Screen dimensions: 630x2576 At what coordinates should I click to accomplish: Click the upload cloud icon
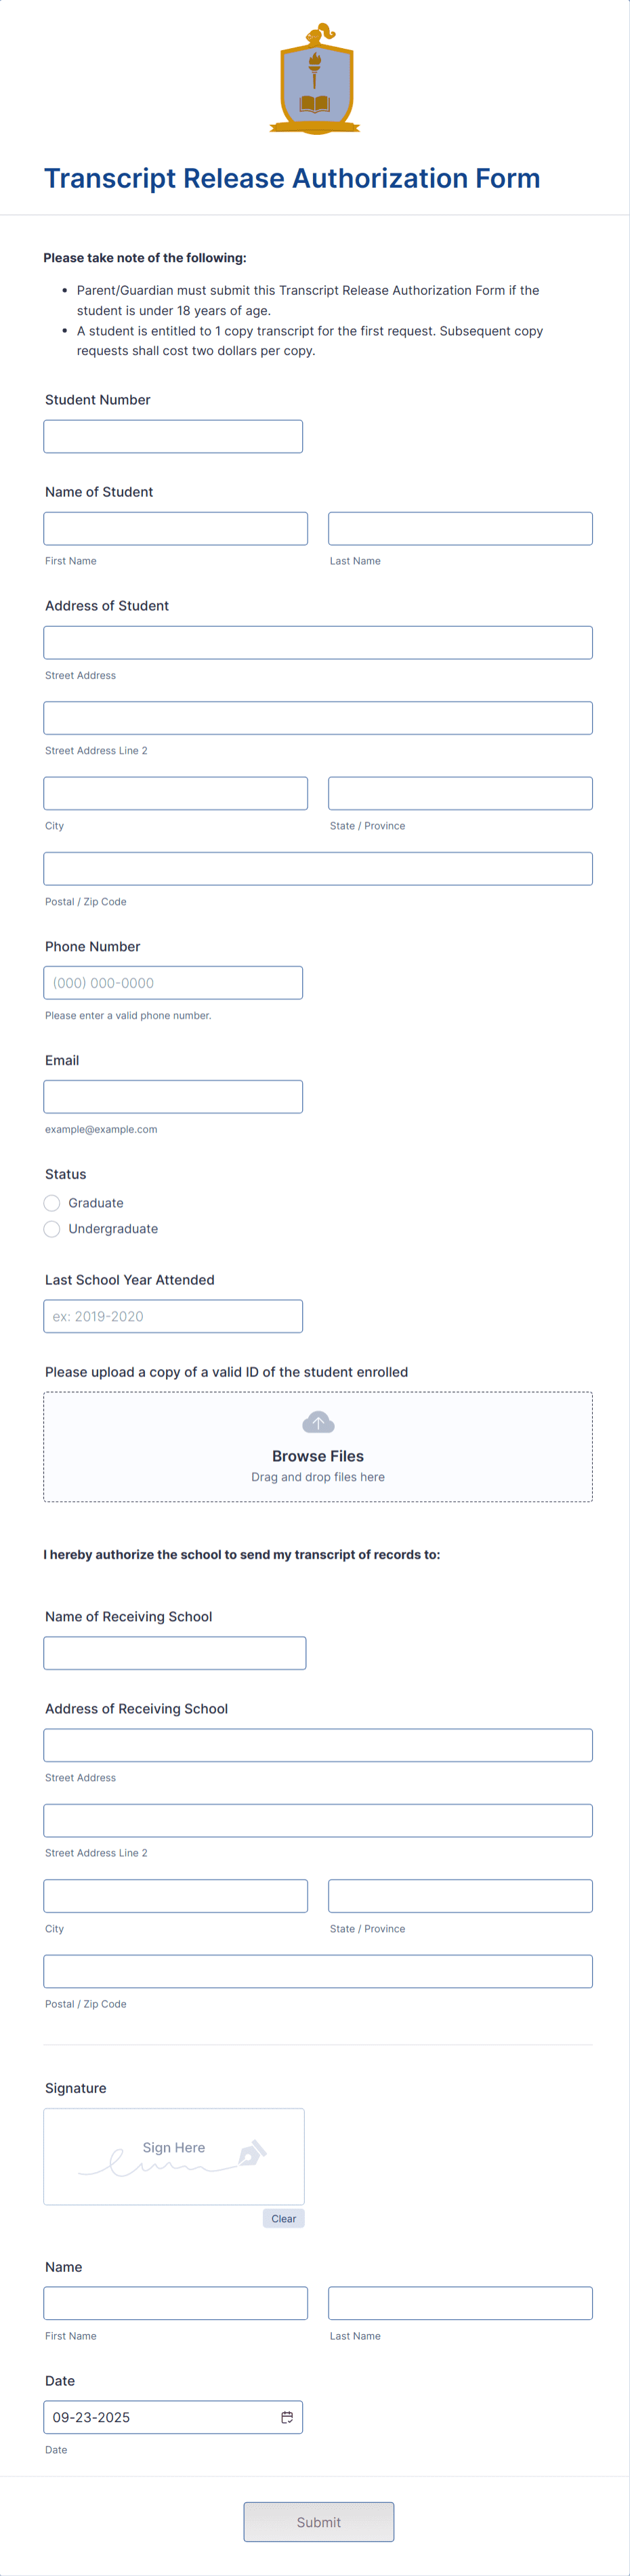318,1422
